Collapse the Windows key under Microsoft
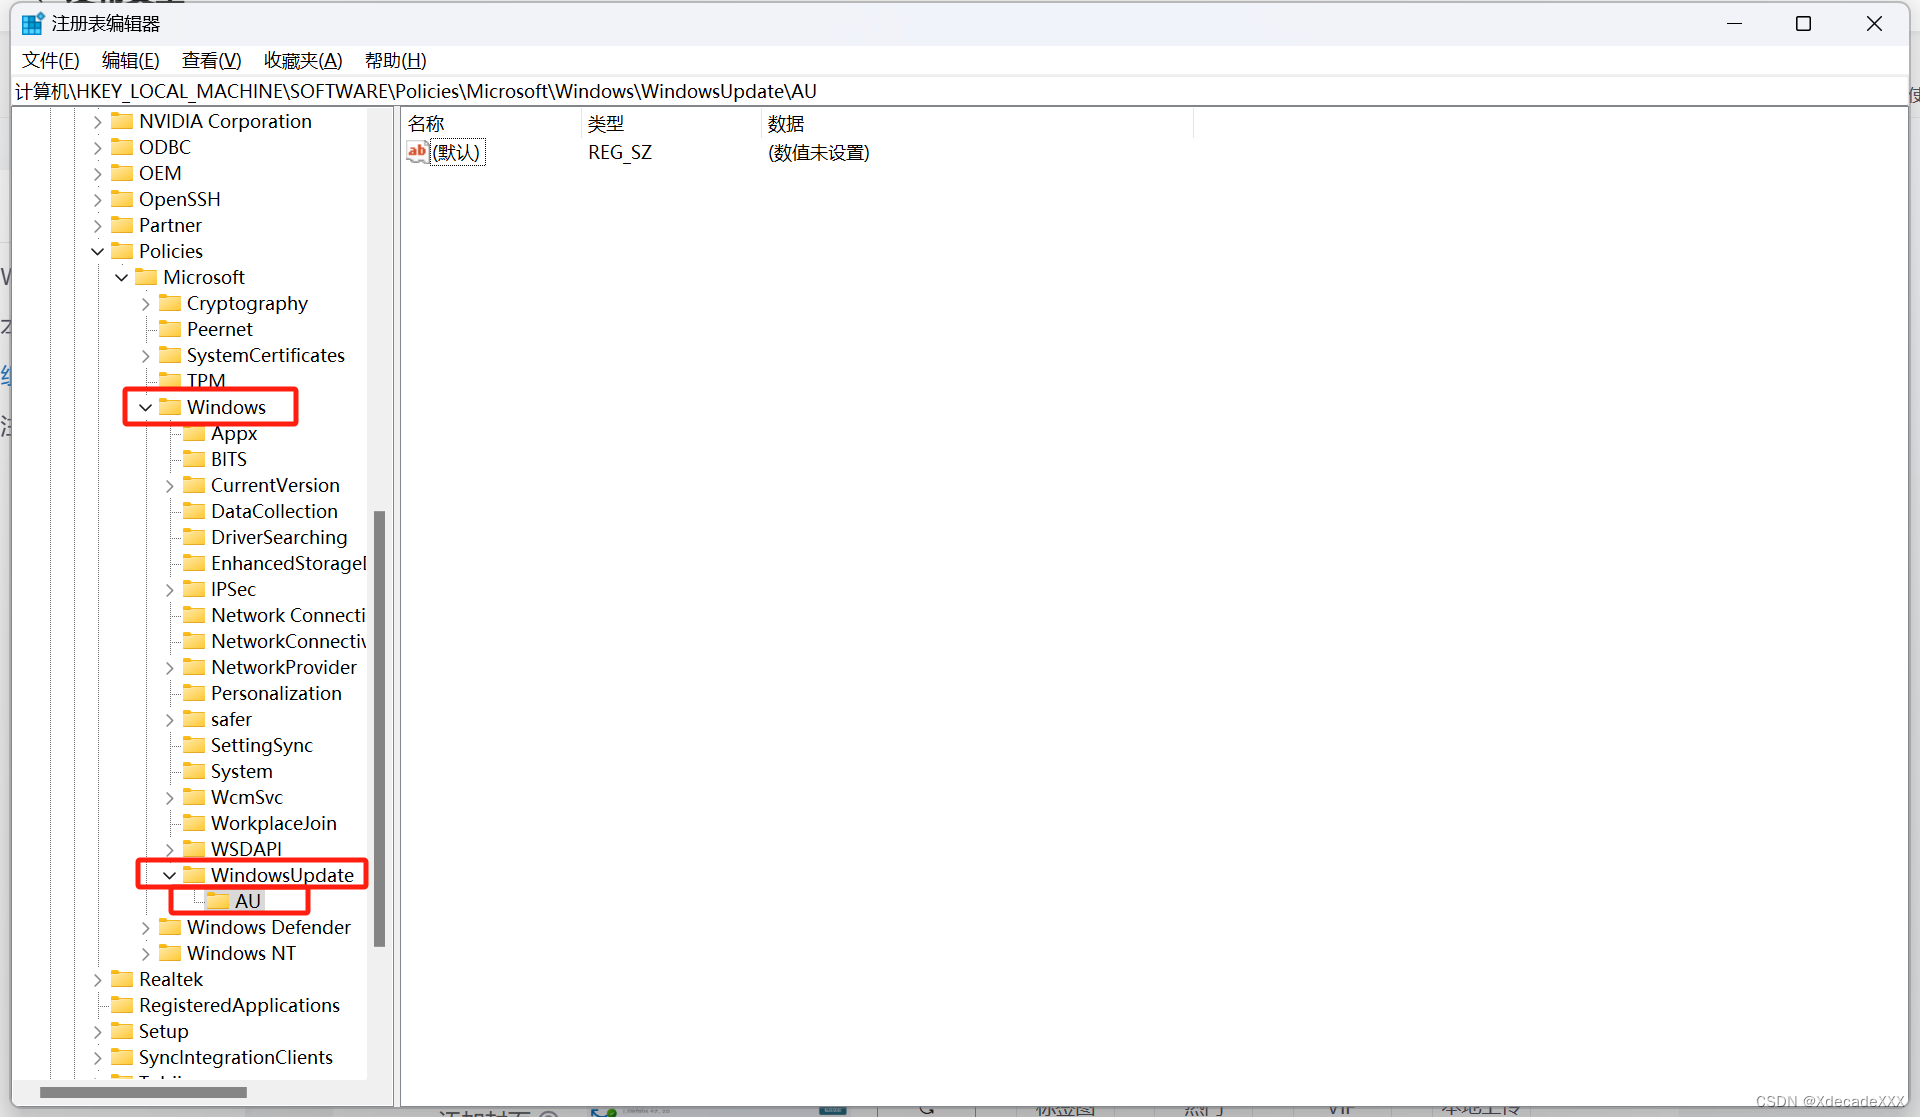1920x1117 pixels. 145,407
